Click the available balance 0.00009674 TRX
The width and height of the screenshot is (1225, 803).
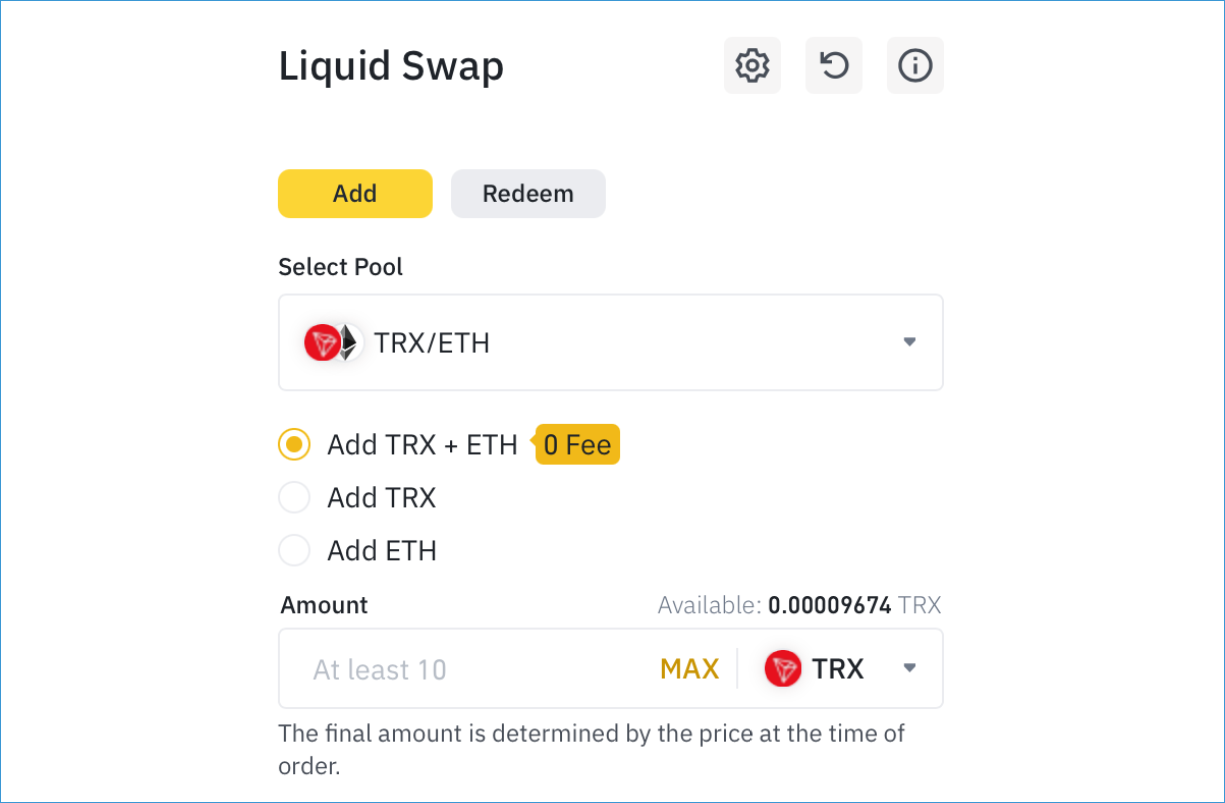pyautogui.click(x=854, y=605)
